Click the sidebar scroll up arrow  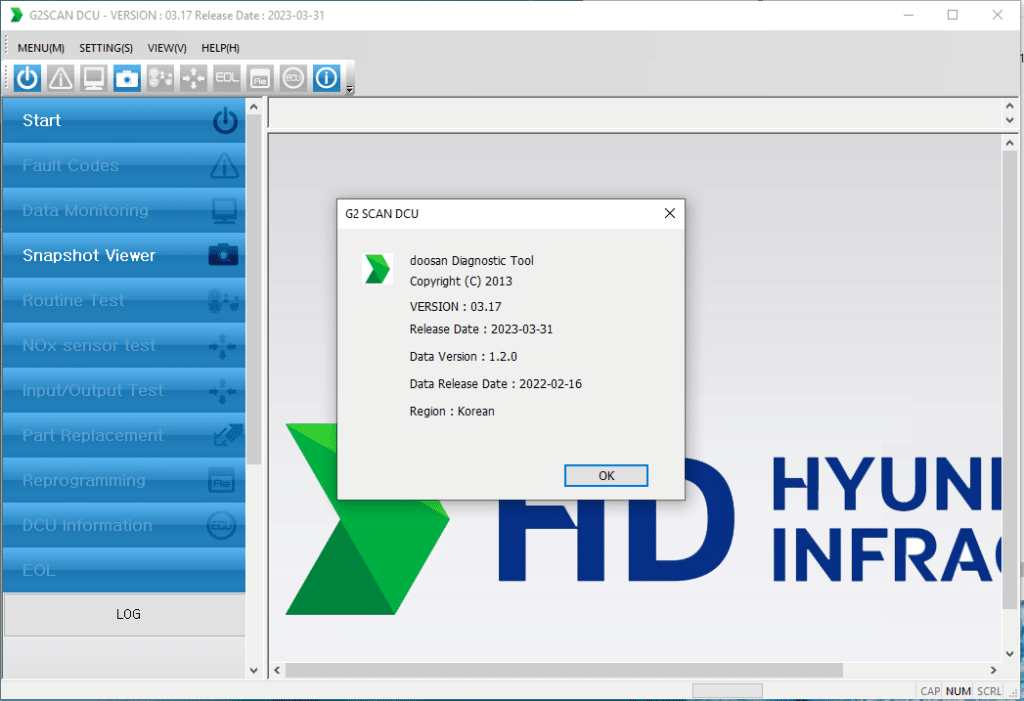point(254,106)
